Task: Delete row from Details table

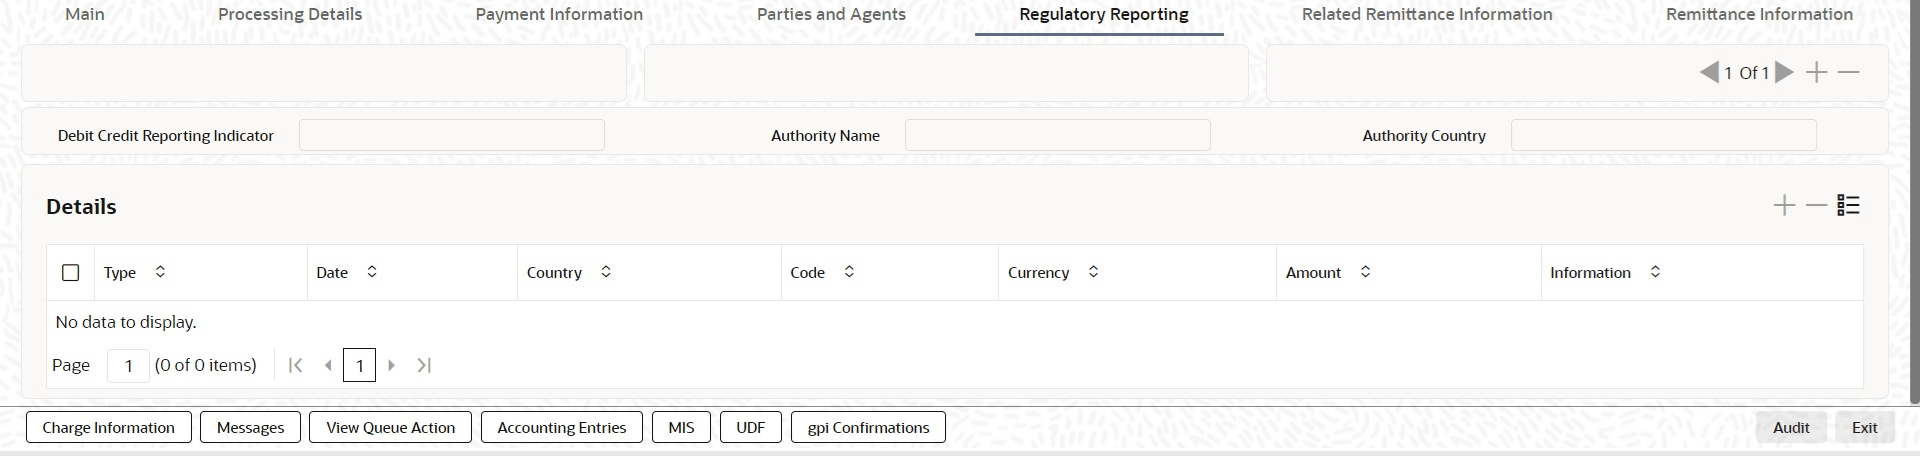Action: (x=1816, y=206)
